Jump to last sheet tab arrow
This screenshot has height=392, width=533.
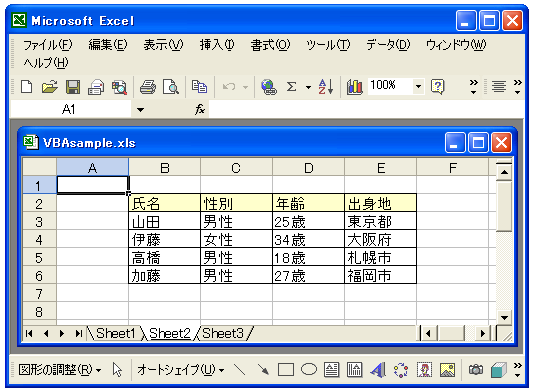pos(79,334)
